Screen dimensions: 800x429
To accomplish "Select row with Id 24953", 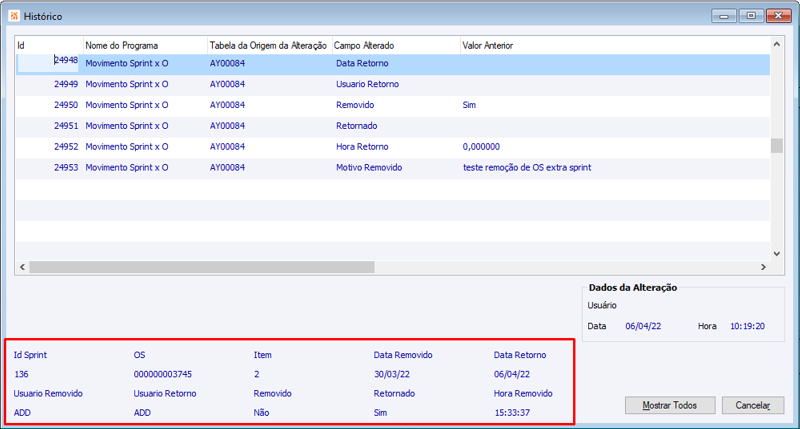I will [392, 168].
